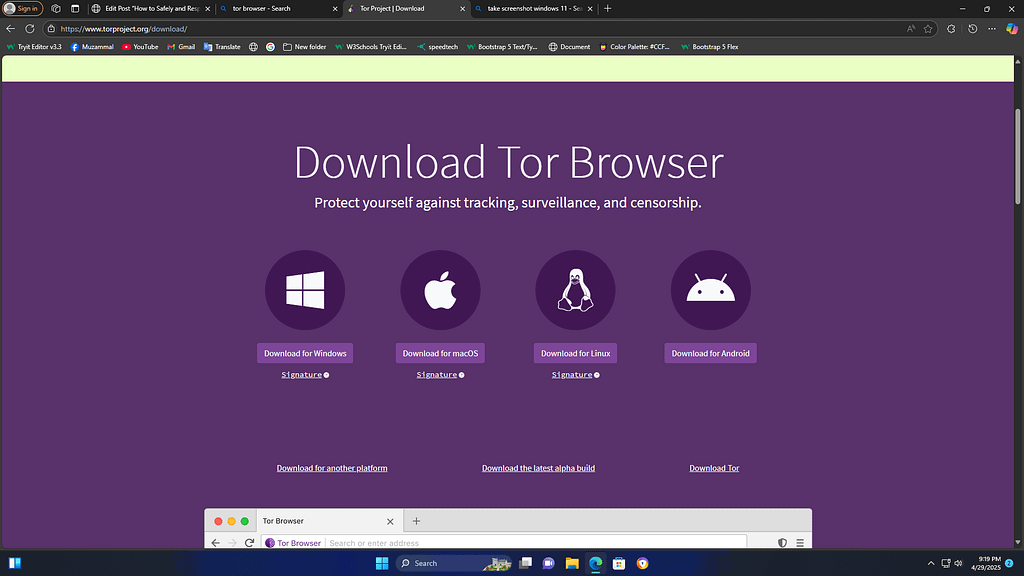This screenshot has width=1024, height=576.
Task: Open a new browser tab
Action: [x=608, y=8]
